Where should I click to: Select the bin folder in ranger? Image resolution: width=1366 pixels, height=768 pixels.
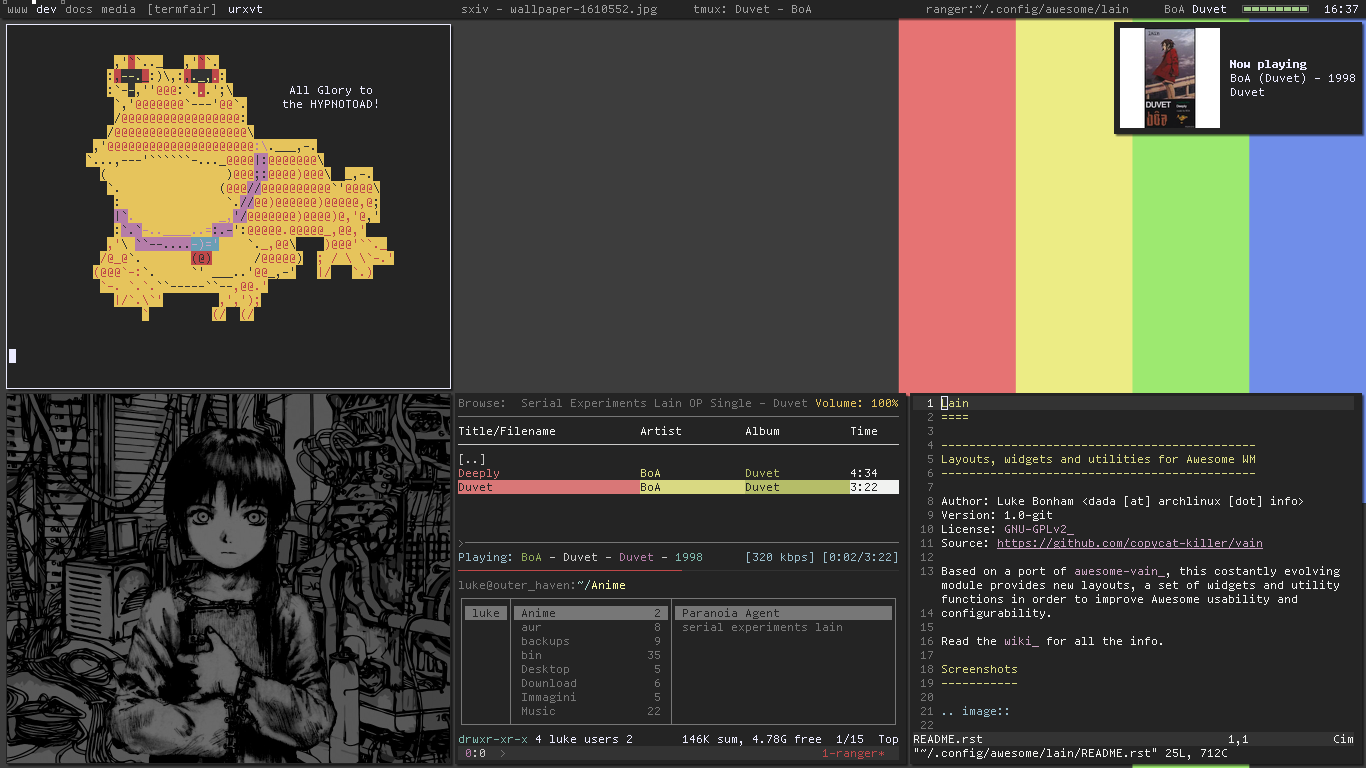590,655
